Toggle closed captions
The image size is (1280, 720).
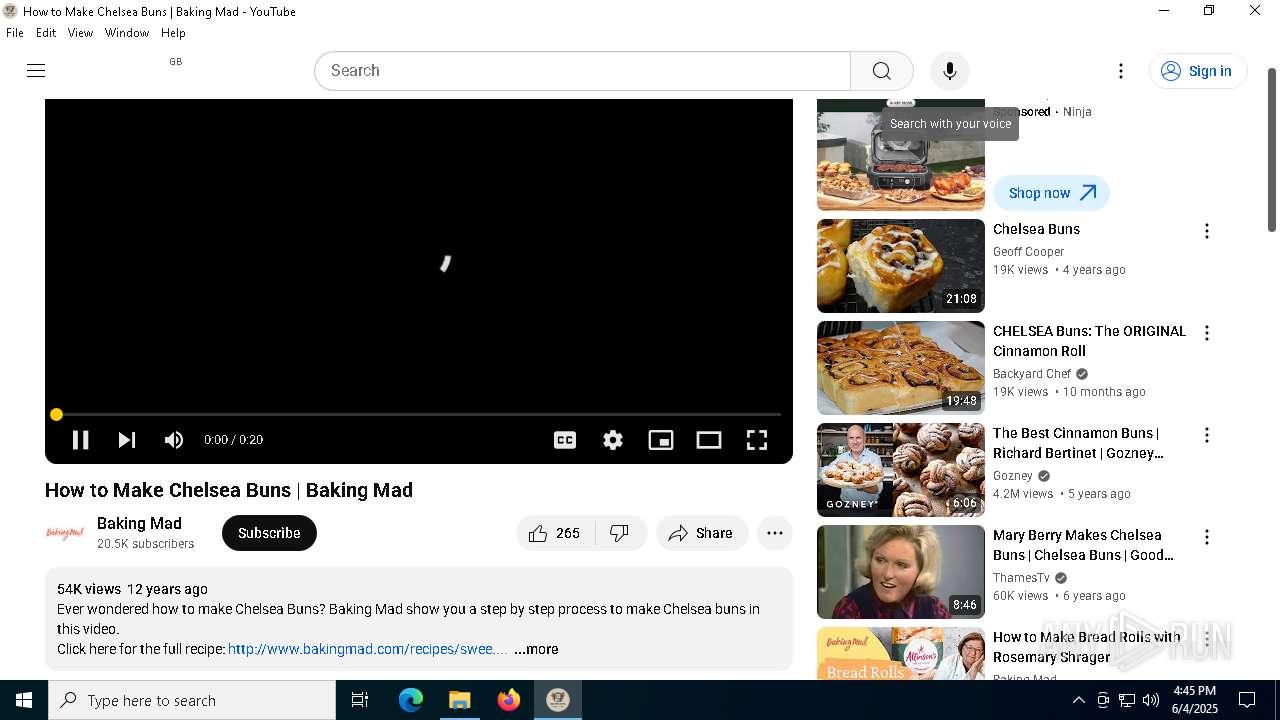(565, 440)
